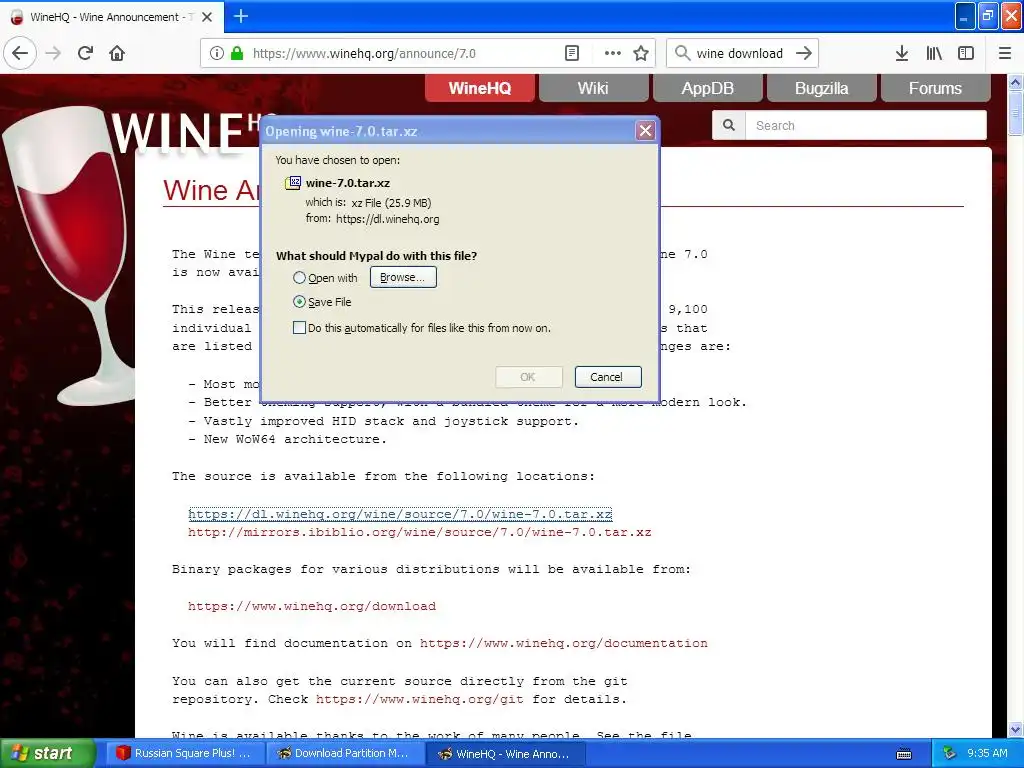1024x768 pixels.
Task: Open the browser home page
Action: tap(117, 53)
